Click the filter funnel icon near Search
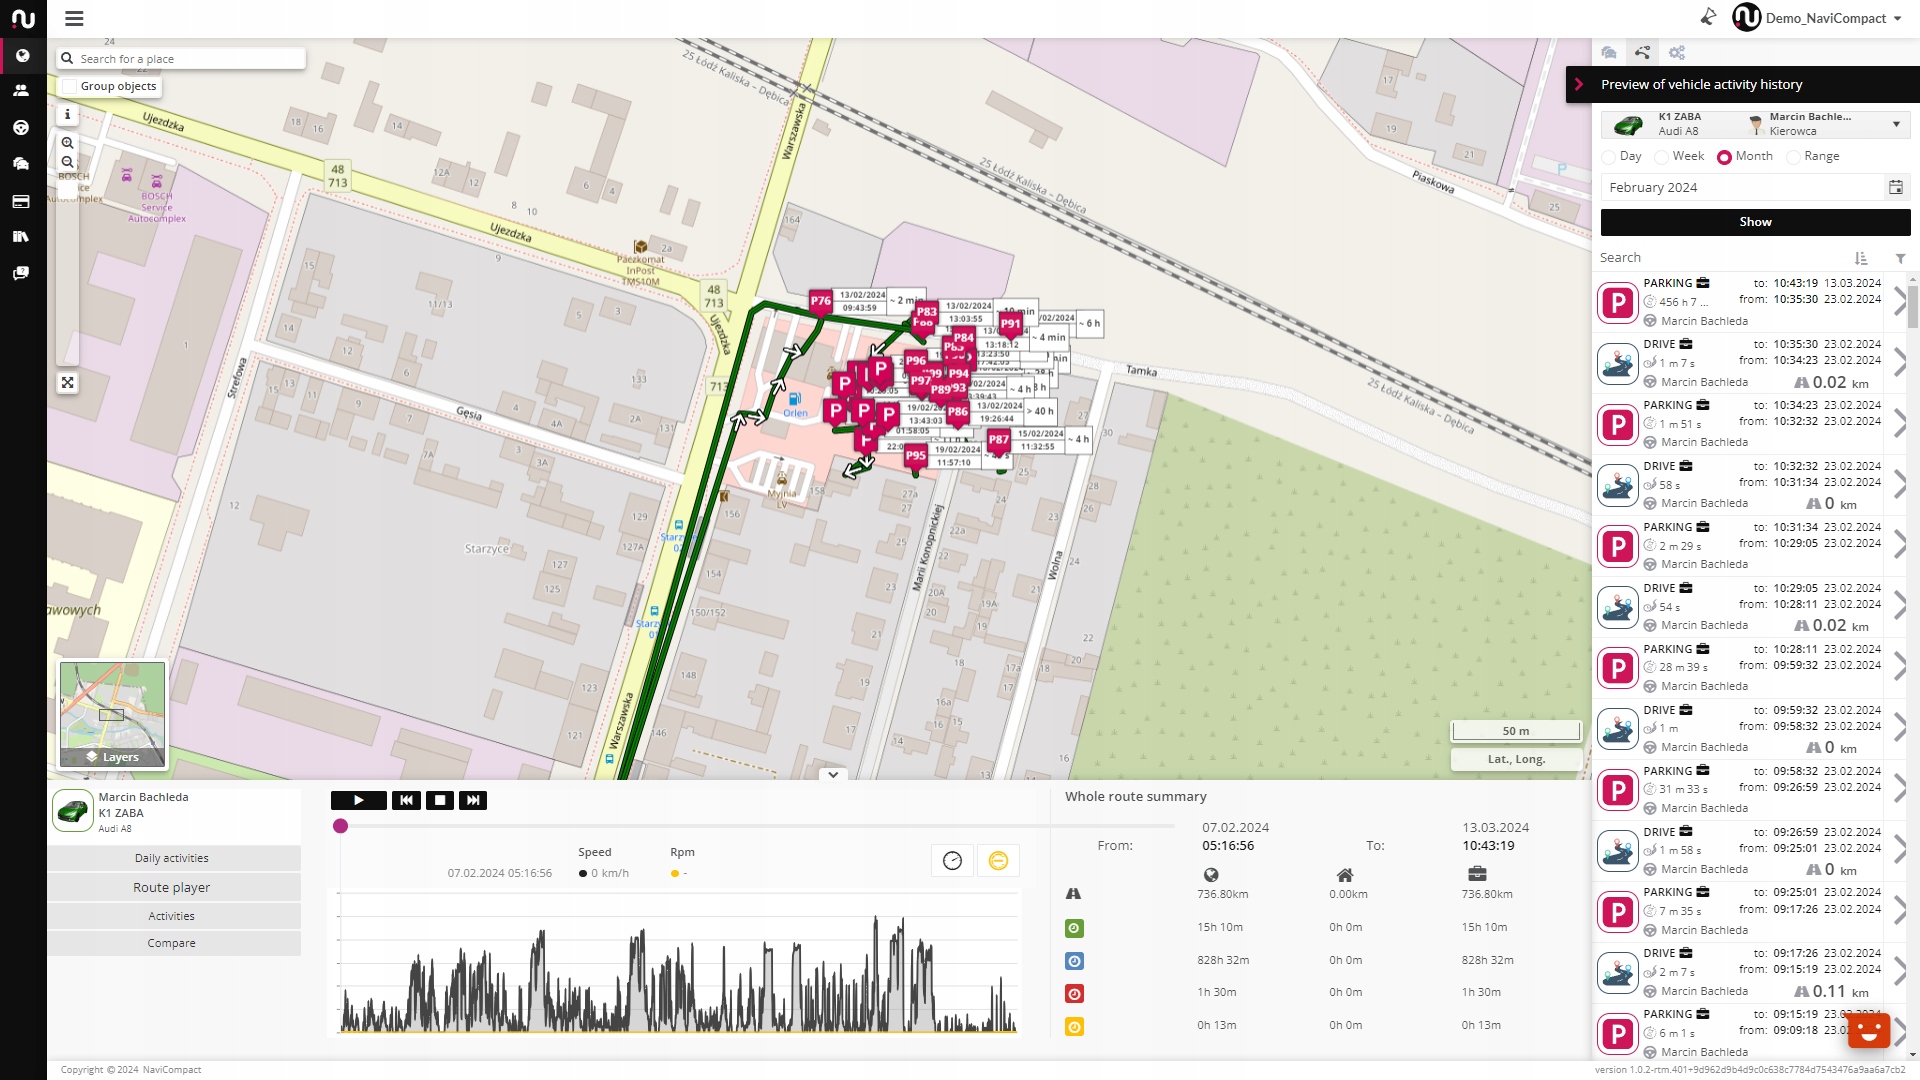 [x=1900, y=258]
